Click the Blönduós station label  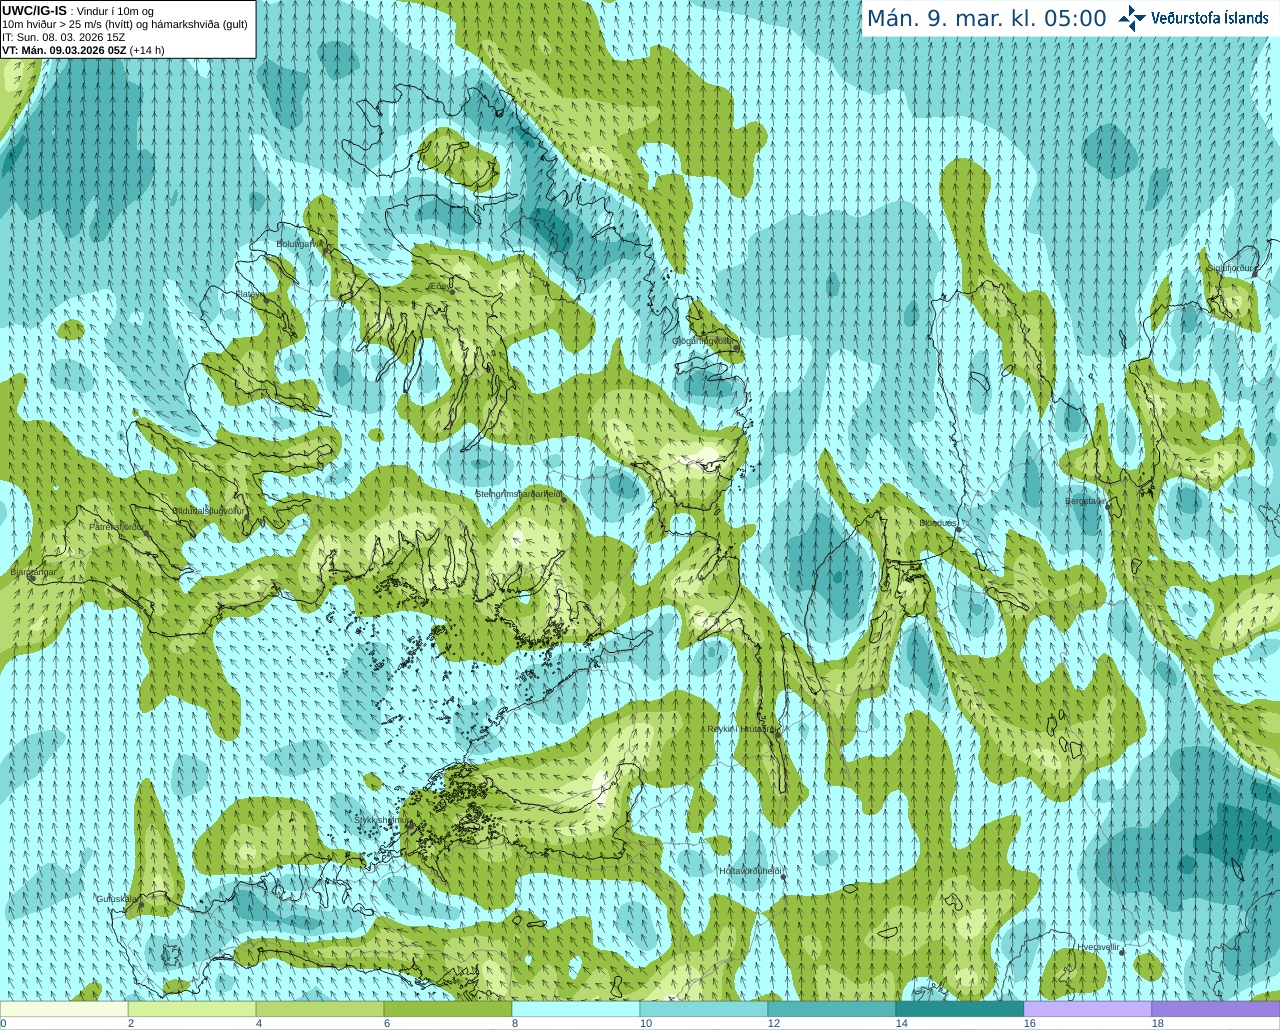[x=938, y=523]
